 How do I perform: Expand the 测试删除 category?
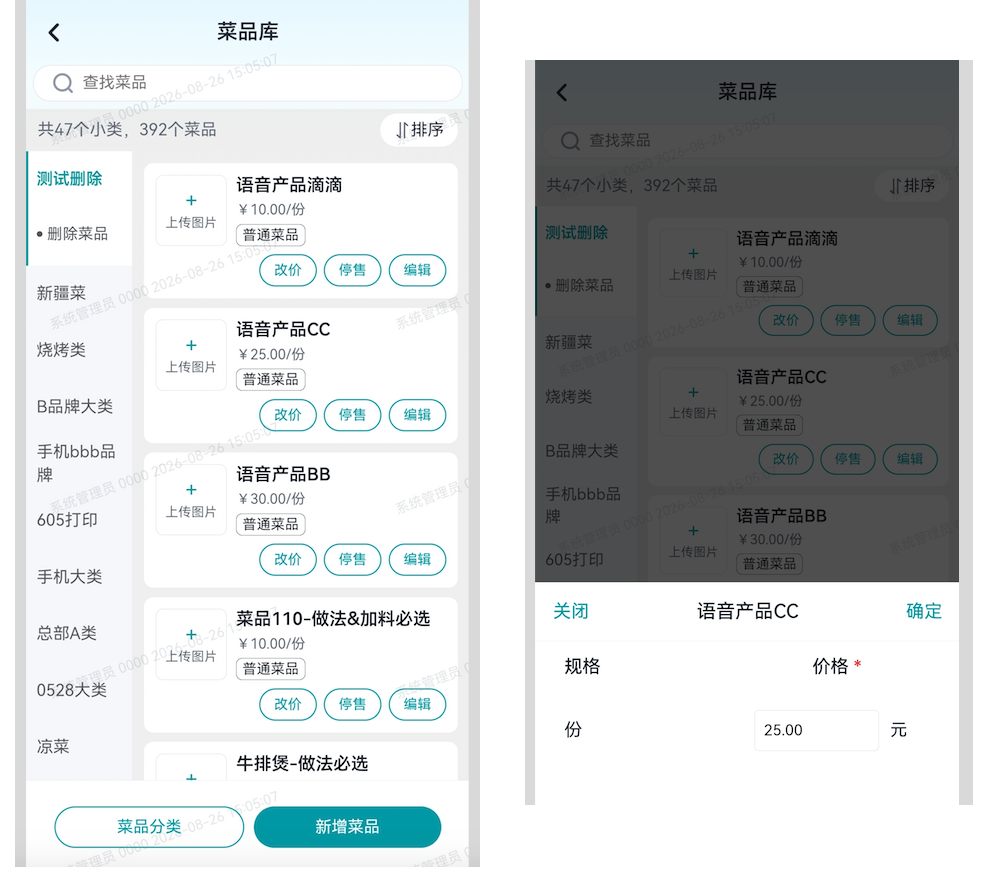70,178
